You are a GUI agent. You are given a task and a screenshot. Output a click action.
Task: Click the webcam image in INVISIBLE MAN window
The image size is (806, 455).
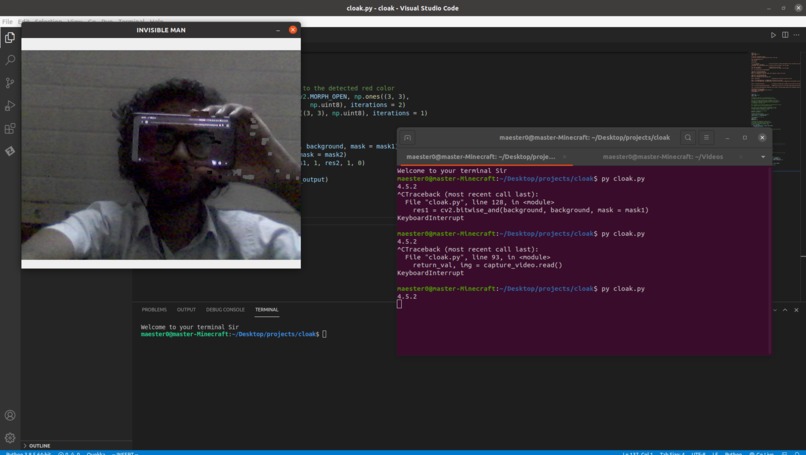[161, 155]
